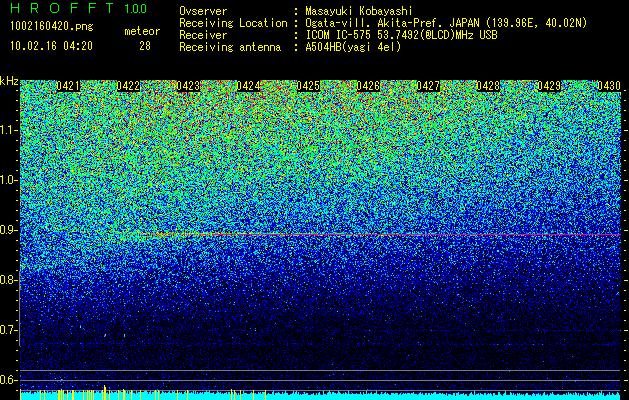
Task: Click the meteor label
Action: [x=142, y=31]
